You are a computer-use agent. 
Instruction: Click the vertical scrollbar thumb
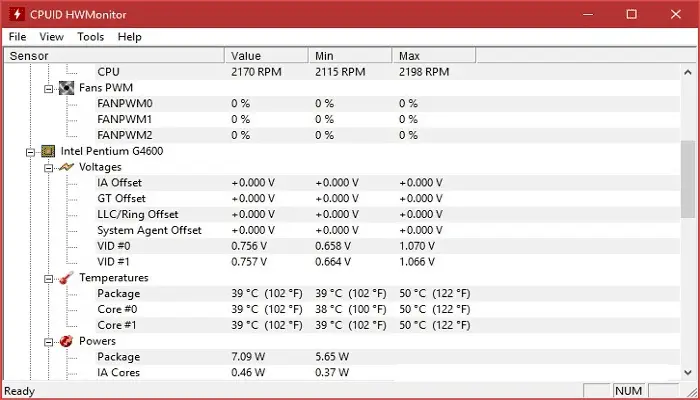click(688, 179)
